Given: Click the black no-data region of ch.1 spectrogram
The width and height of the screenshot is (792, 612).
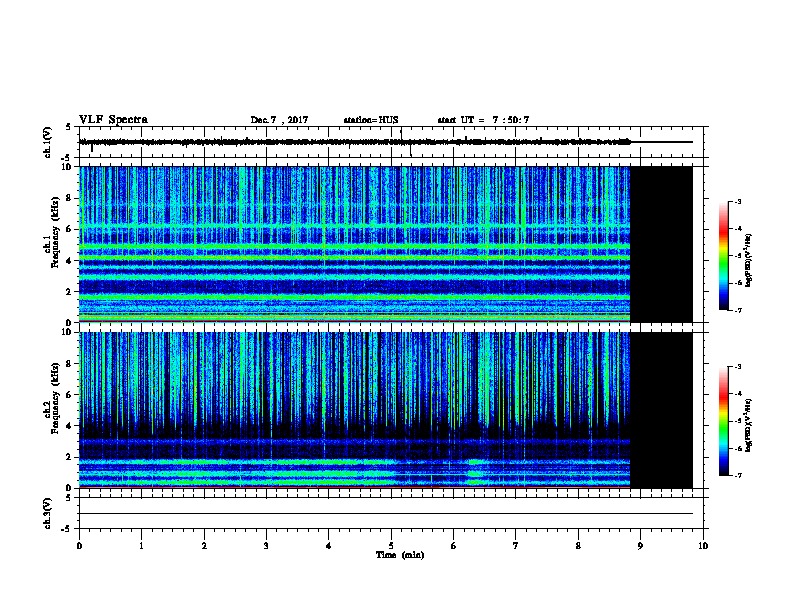Looking at the screenshot, I should (661, 244).
